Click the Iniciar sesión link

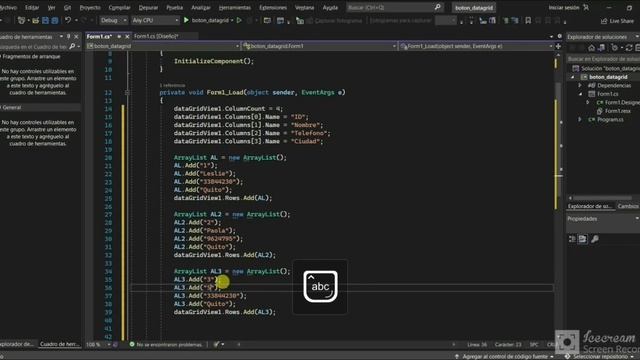click(564, 7)
